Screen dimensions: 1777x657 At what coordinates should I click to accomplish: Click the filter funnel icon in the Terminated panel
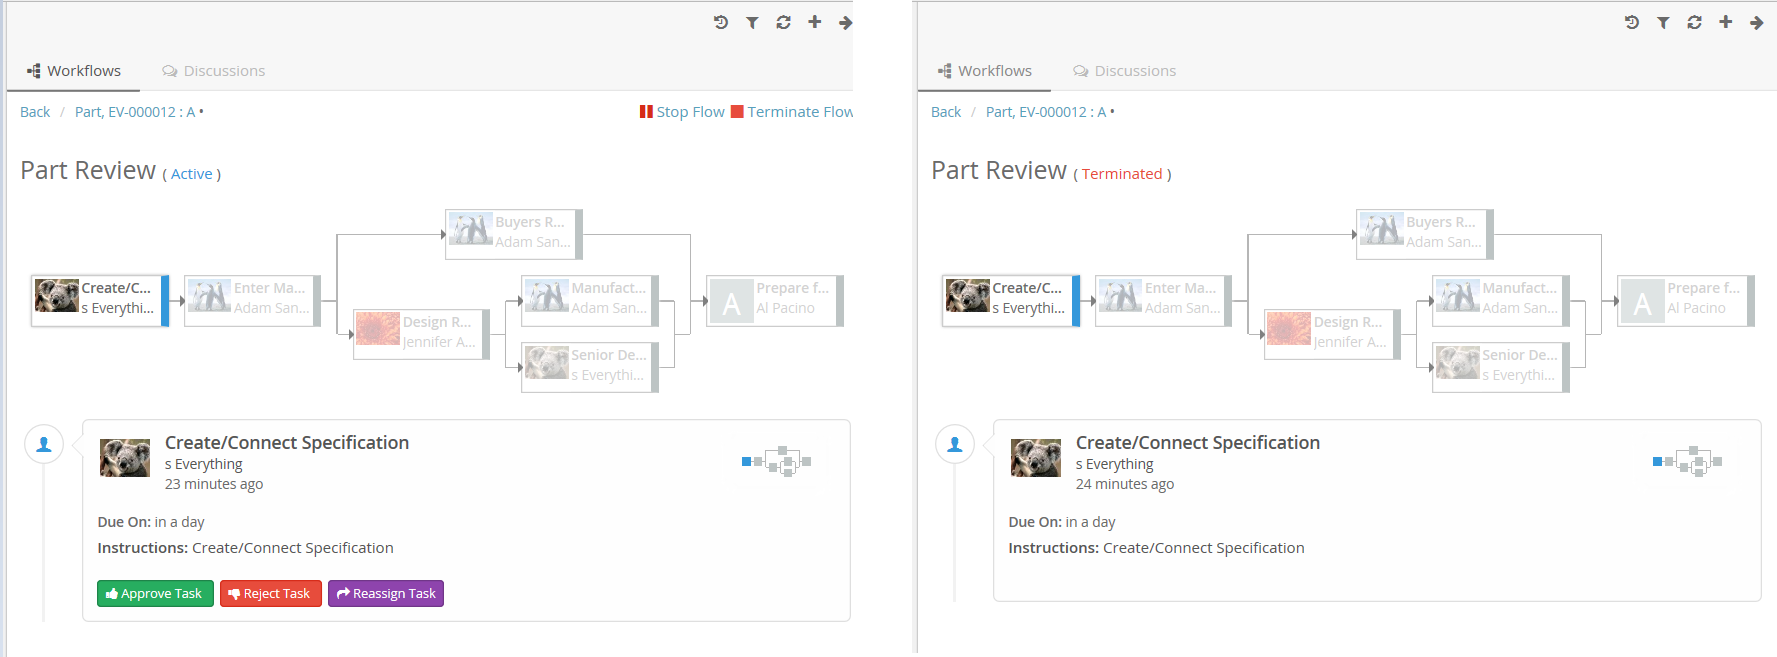[1663, 22]
